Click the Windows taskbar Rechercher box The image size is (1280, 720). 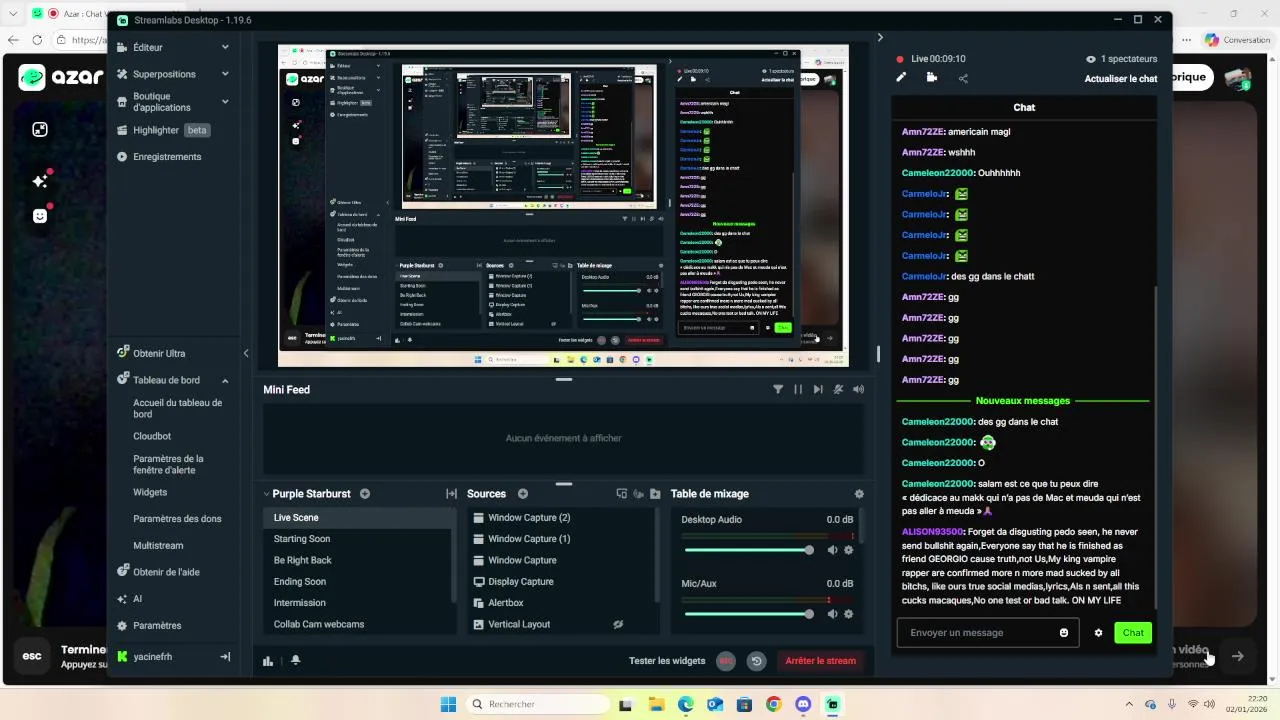[537, 704]
